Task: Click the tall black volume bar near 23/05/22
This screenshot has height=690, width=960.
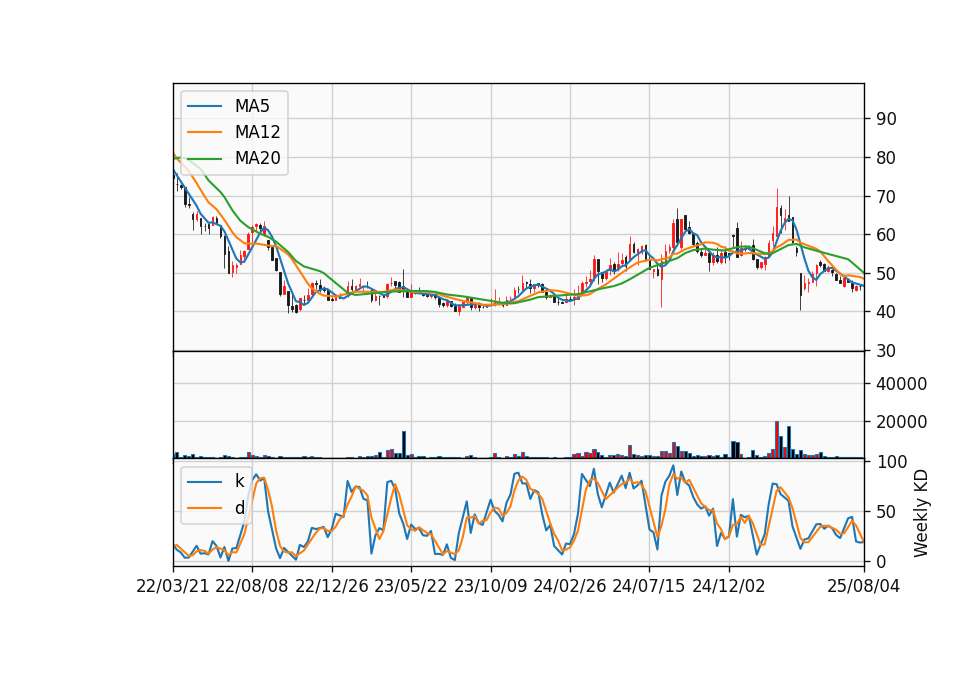Action: pyautogui.click(x=404, y=444)
